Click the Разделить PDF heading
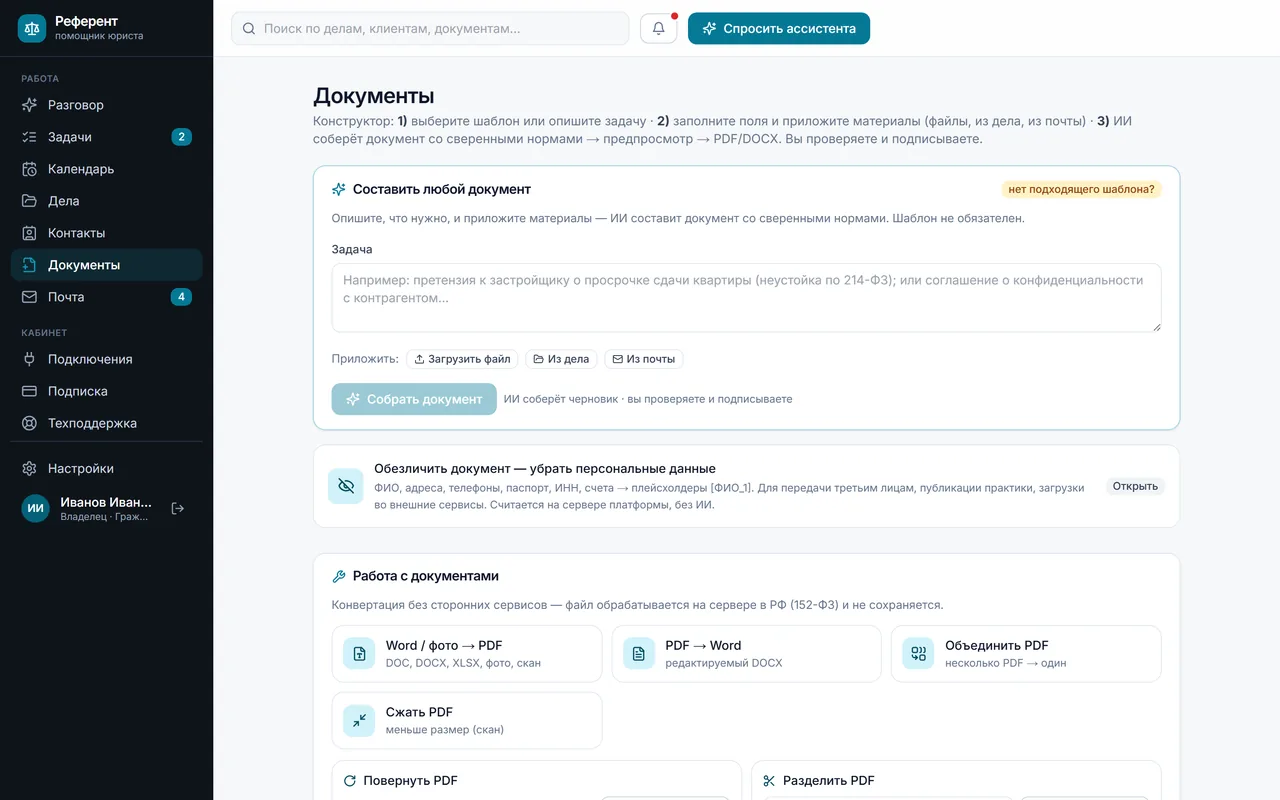This screenshot has width=1280, height=800. [829, 781]
